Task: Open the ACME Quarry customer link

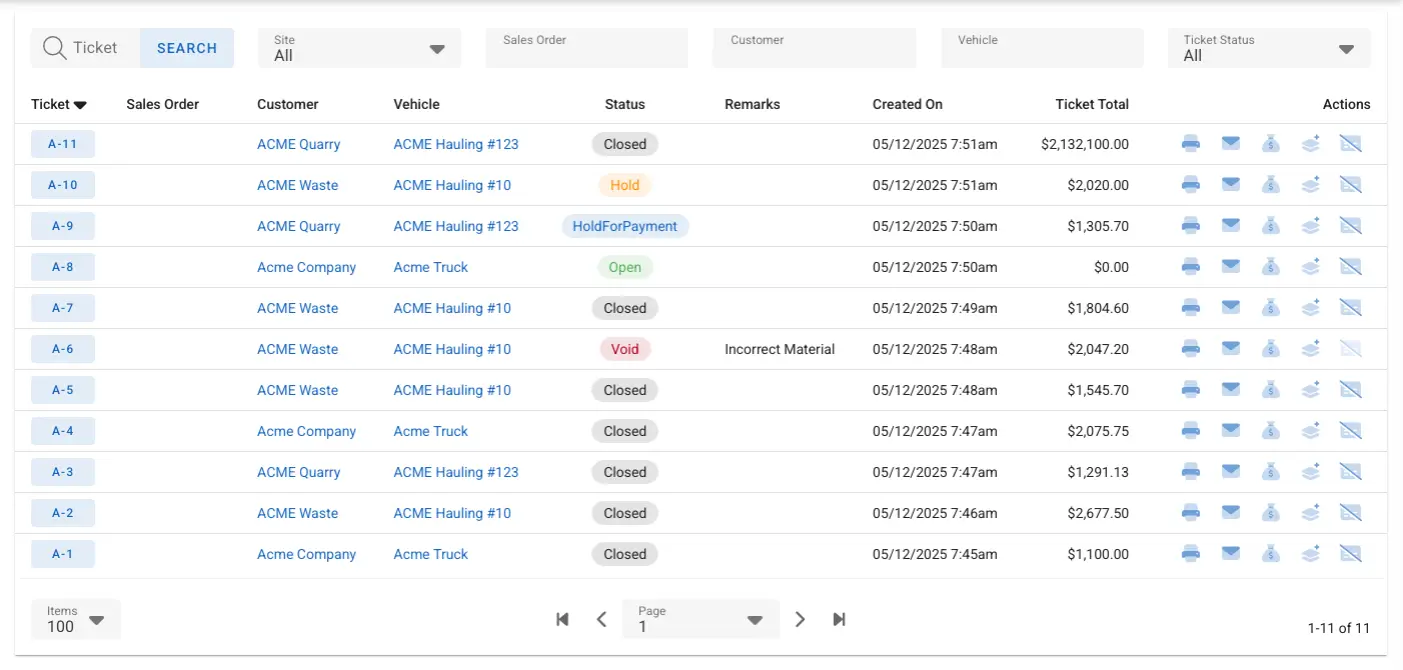Action: pos(298,143)
